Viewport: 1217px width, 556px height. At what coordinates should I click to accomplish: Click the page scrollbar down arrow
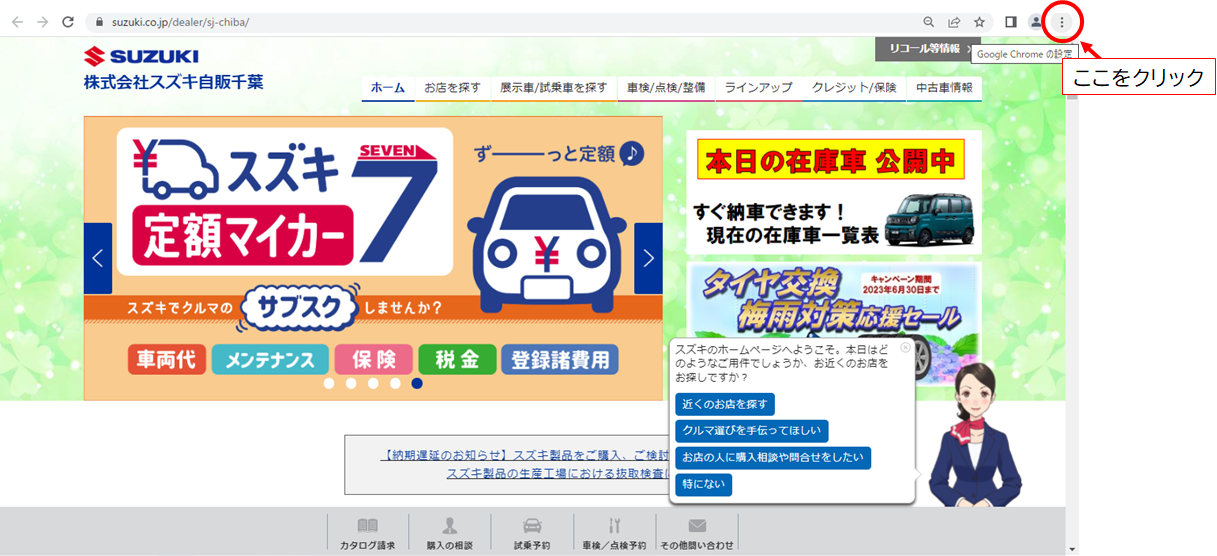coord(1072,549)
